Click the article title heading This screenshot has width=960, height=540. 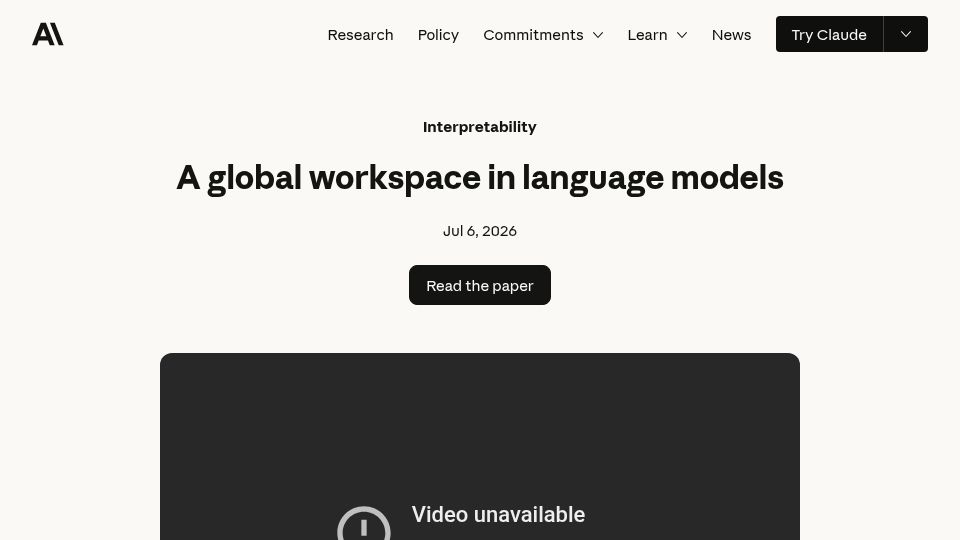tap(479, 178)
